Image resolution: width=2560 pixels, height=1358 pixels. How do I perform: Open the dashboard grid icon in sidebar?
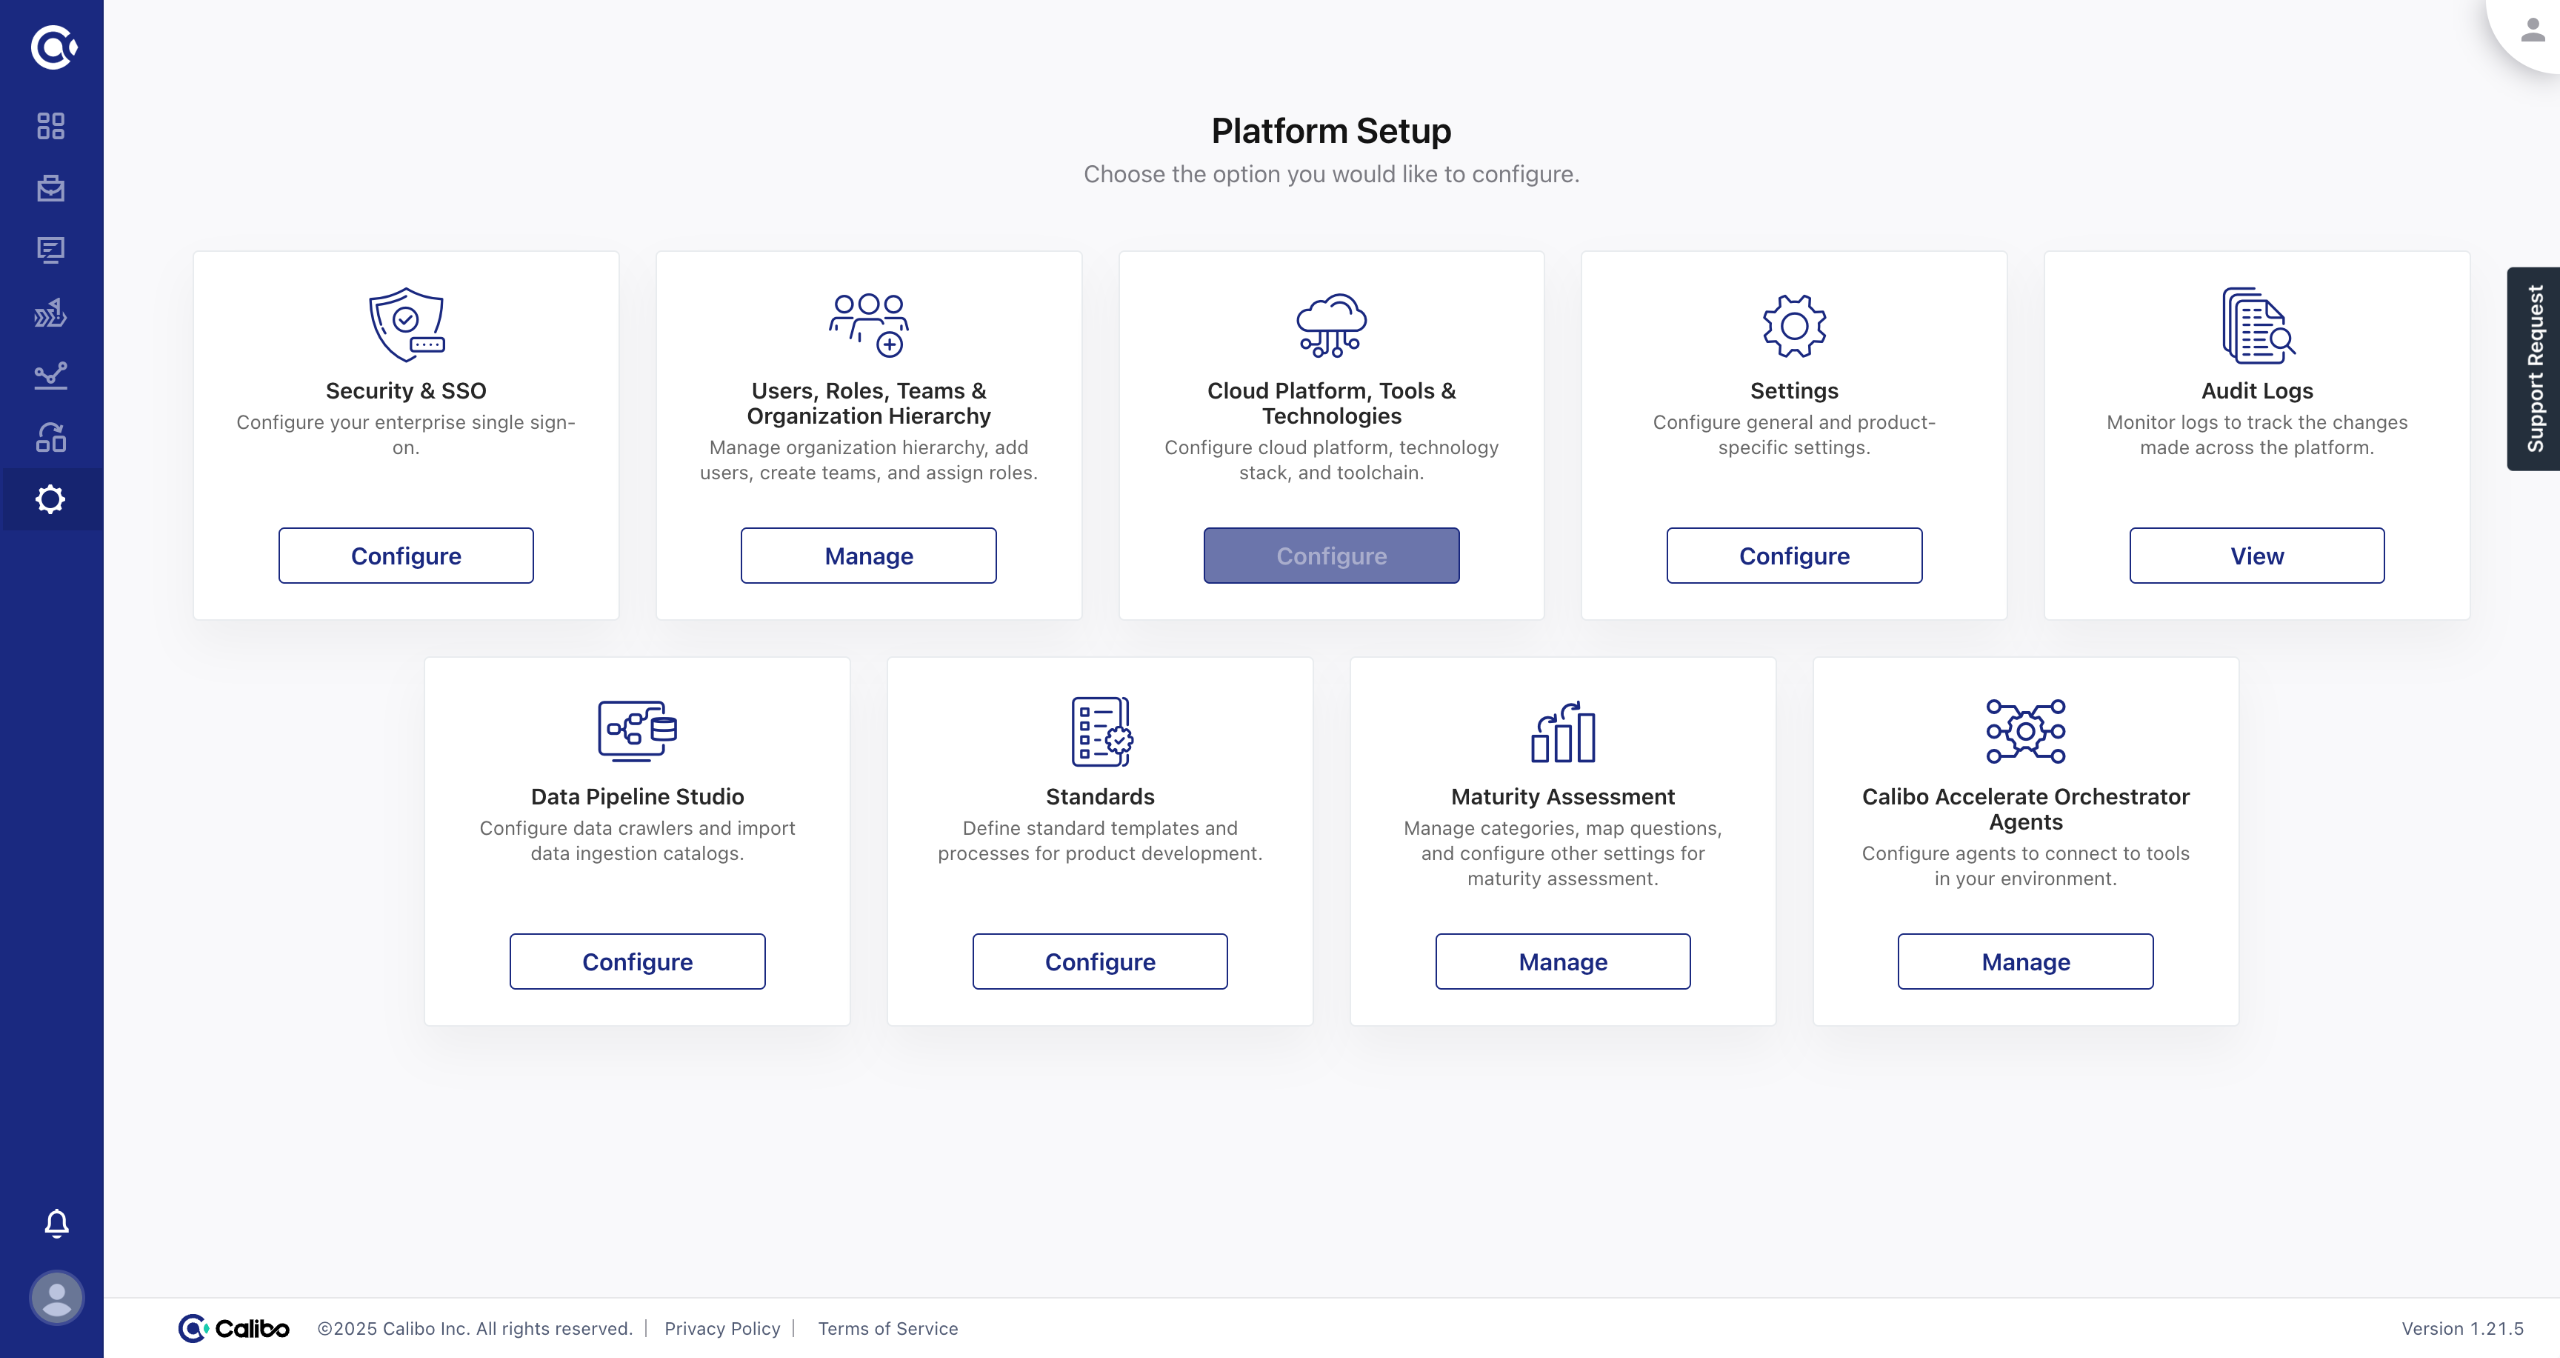[x=51, y=126]
